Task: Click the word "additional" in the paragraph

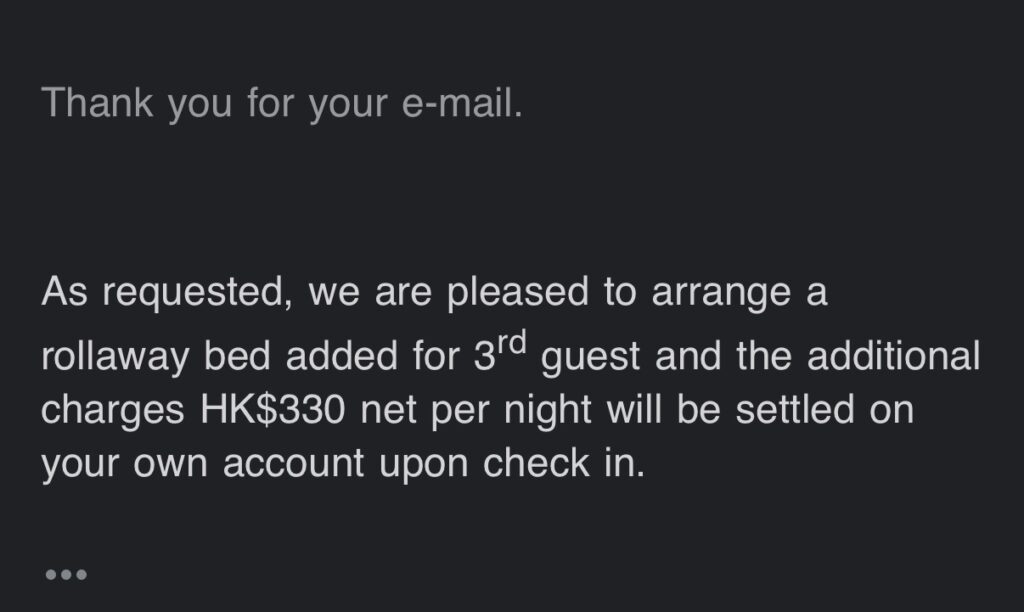Action: click(893, 356)
